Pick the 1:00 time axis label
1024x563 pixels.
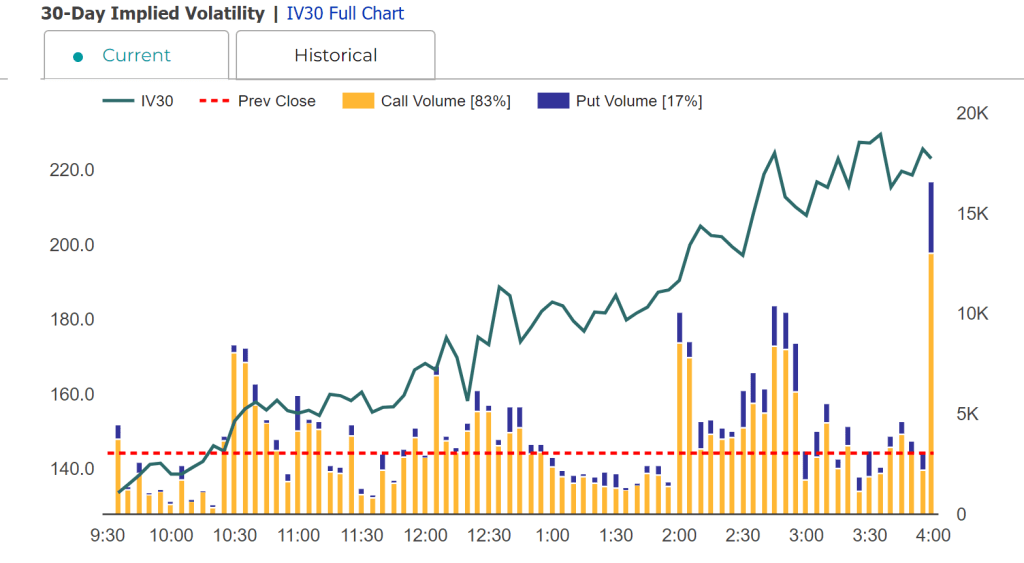(x=553, y=536)
